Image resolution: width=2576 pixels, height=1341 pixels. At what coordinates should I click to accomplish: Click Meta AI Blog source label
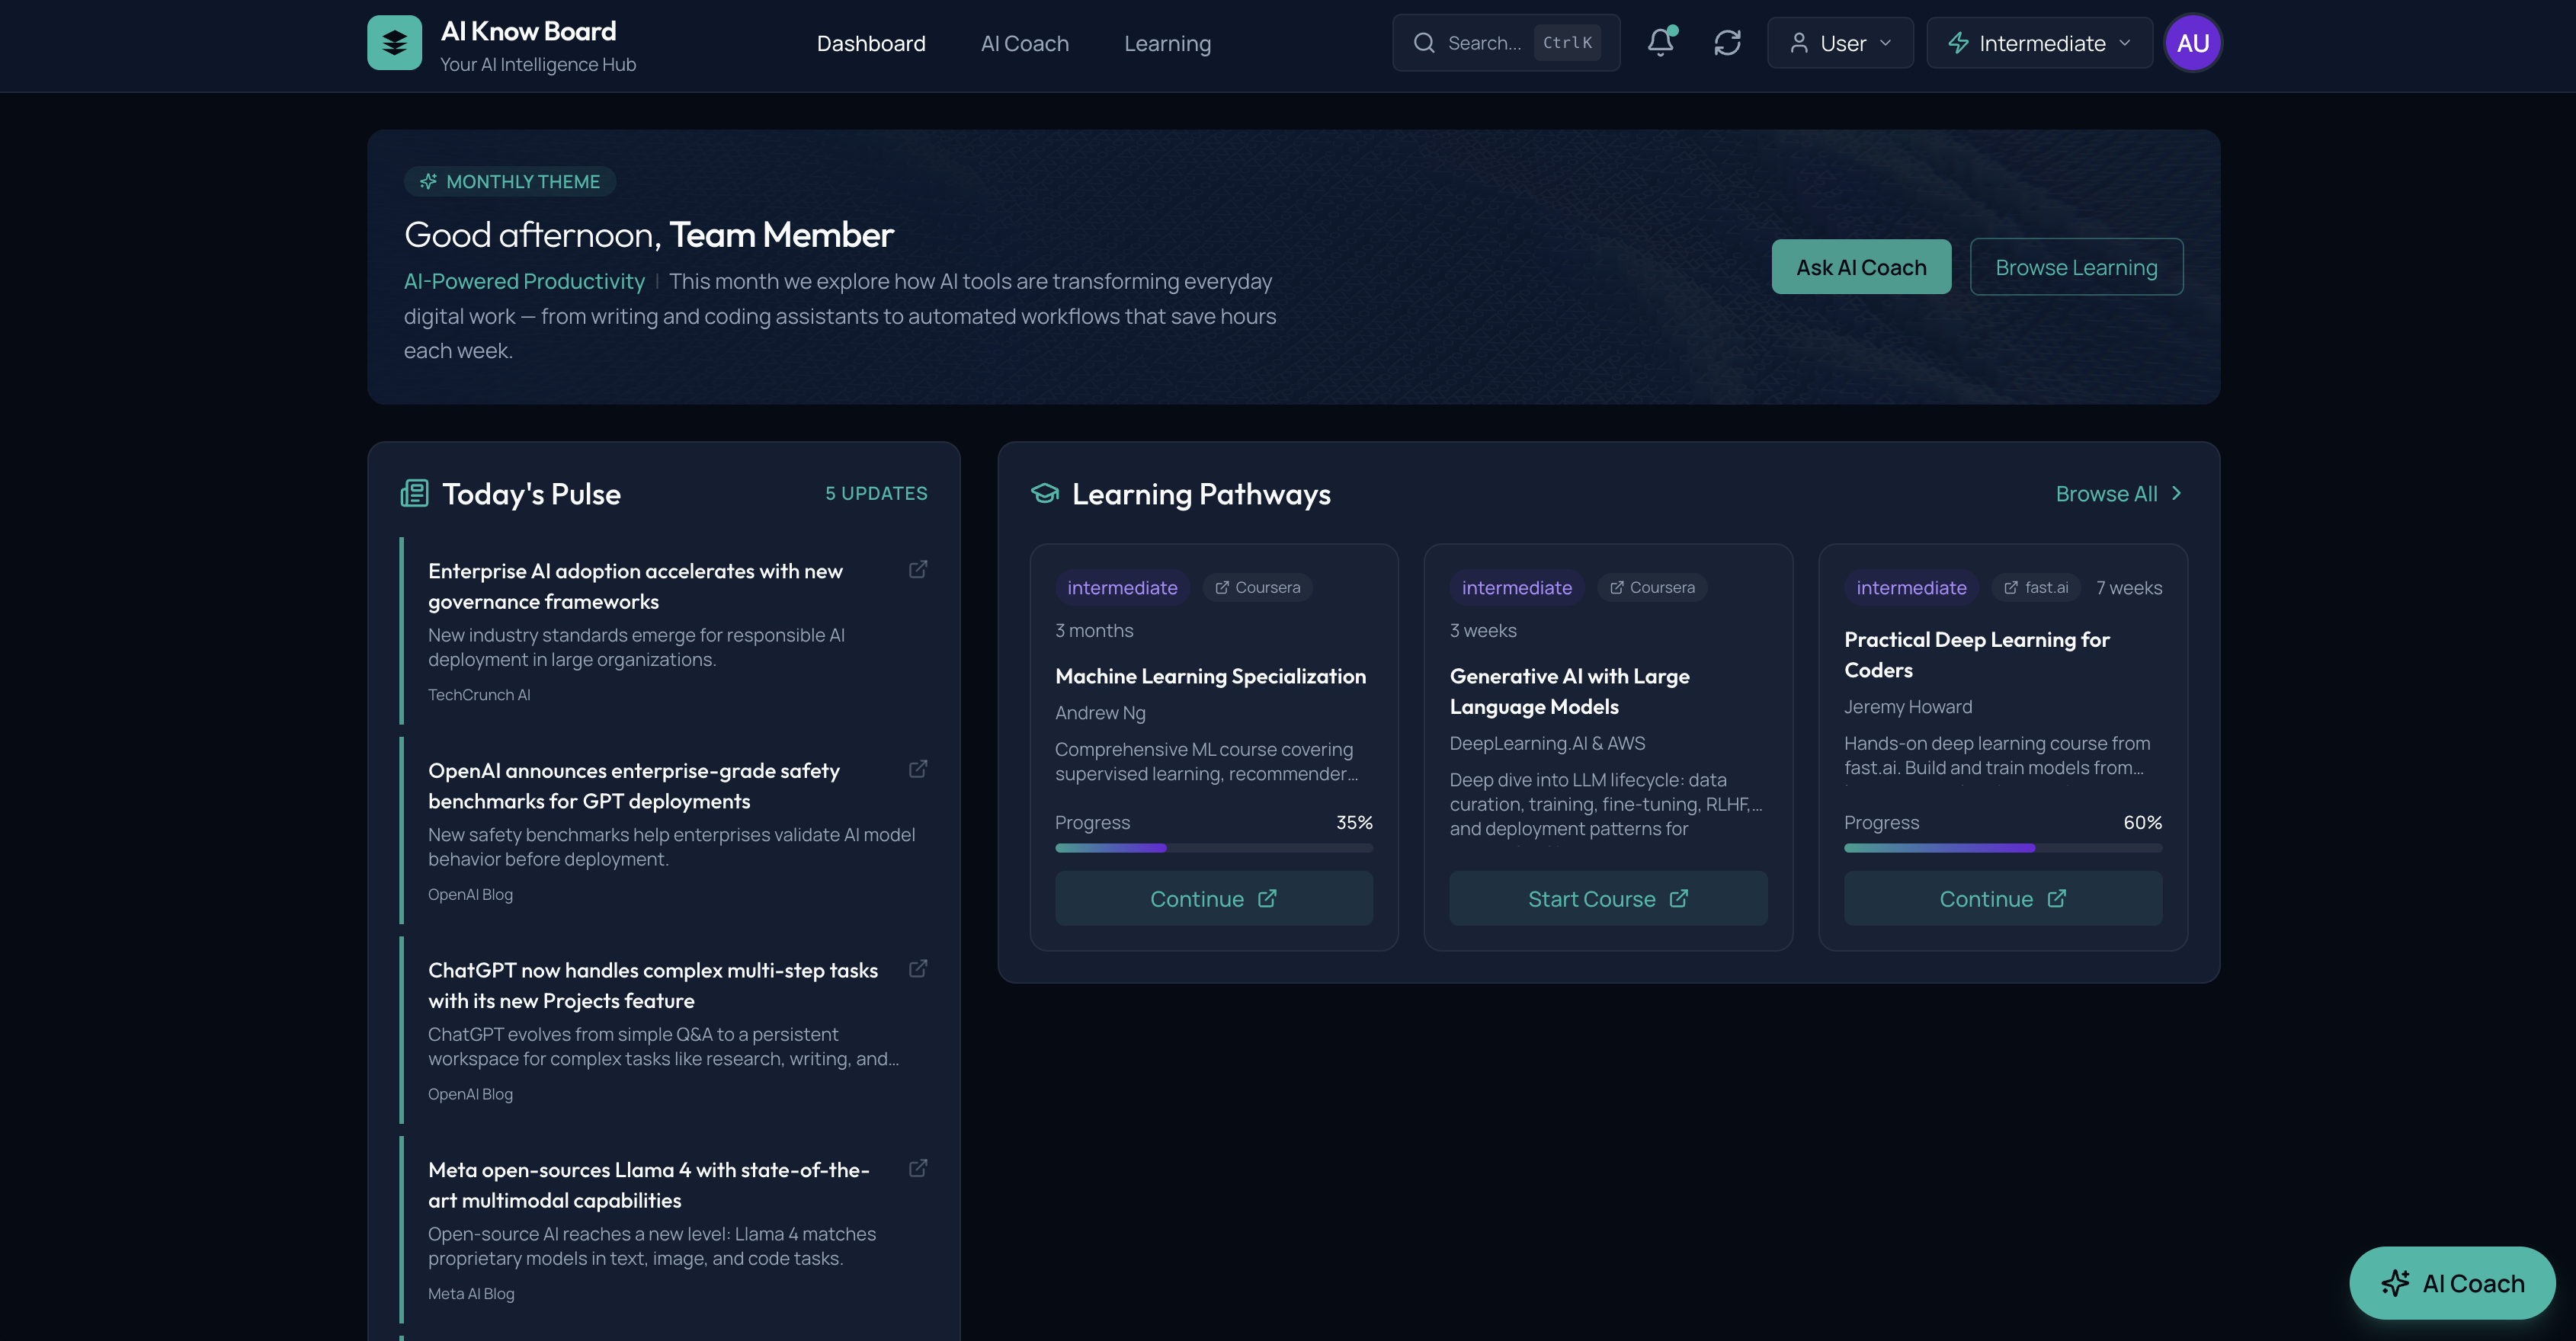(471, 1293)
